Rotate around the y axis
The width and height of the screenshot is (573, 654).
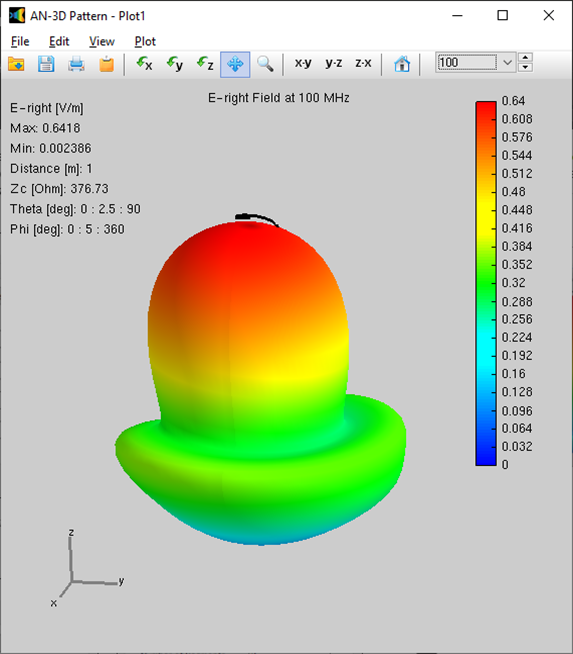tap(175, 64)
